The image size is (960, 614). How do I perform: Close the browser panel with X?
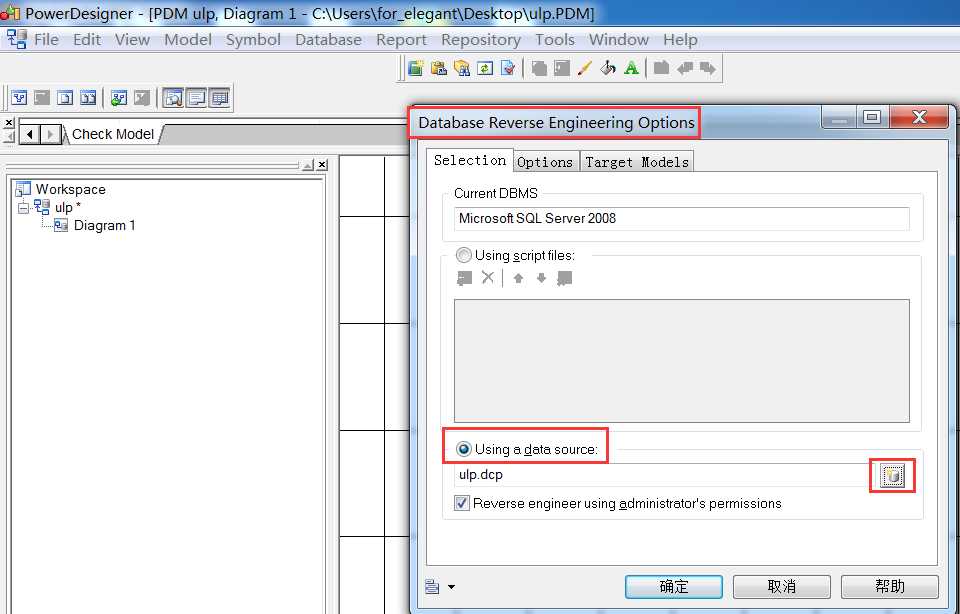(x=322, y=165)
